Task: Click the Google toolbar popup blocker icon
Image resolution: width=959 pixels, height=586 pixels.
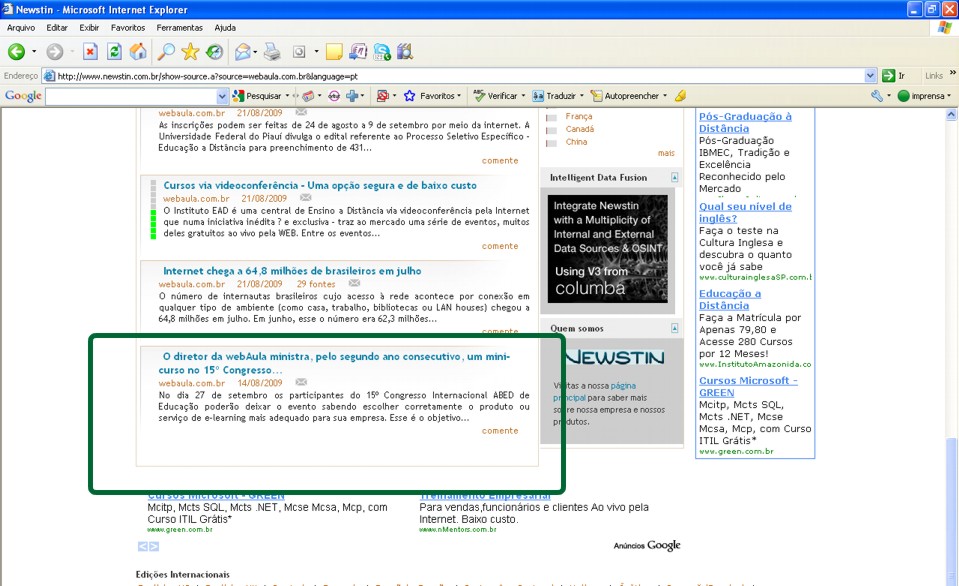Action: pos(383,96)
